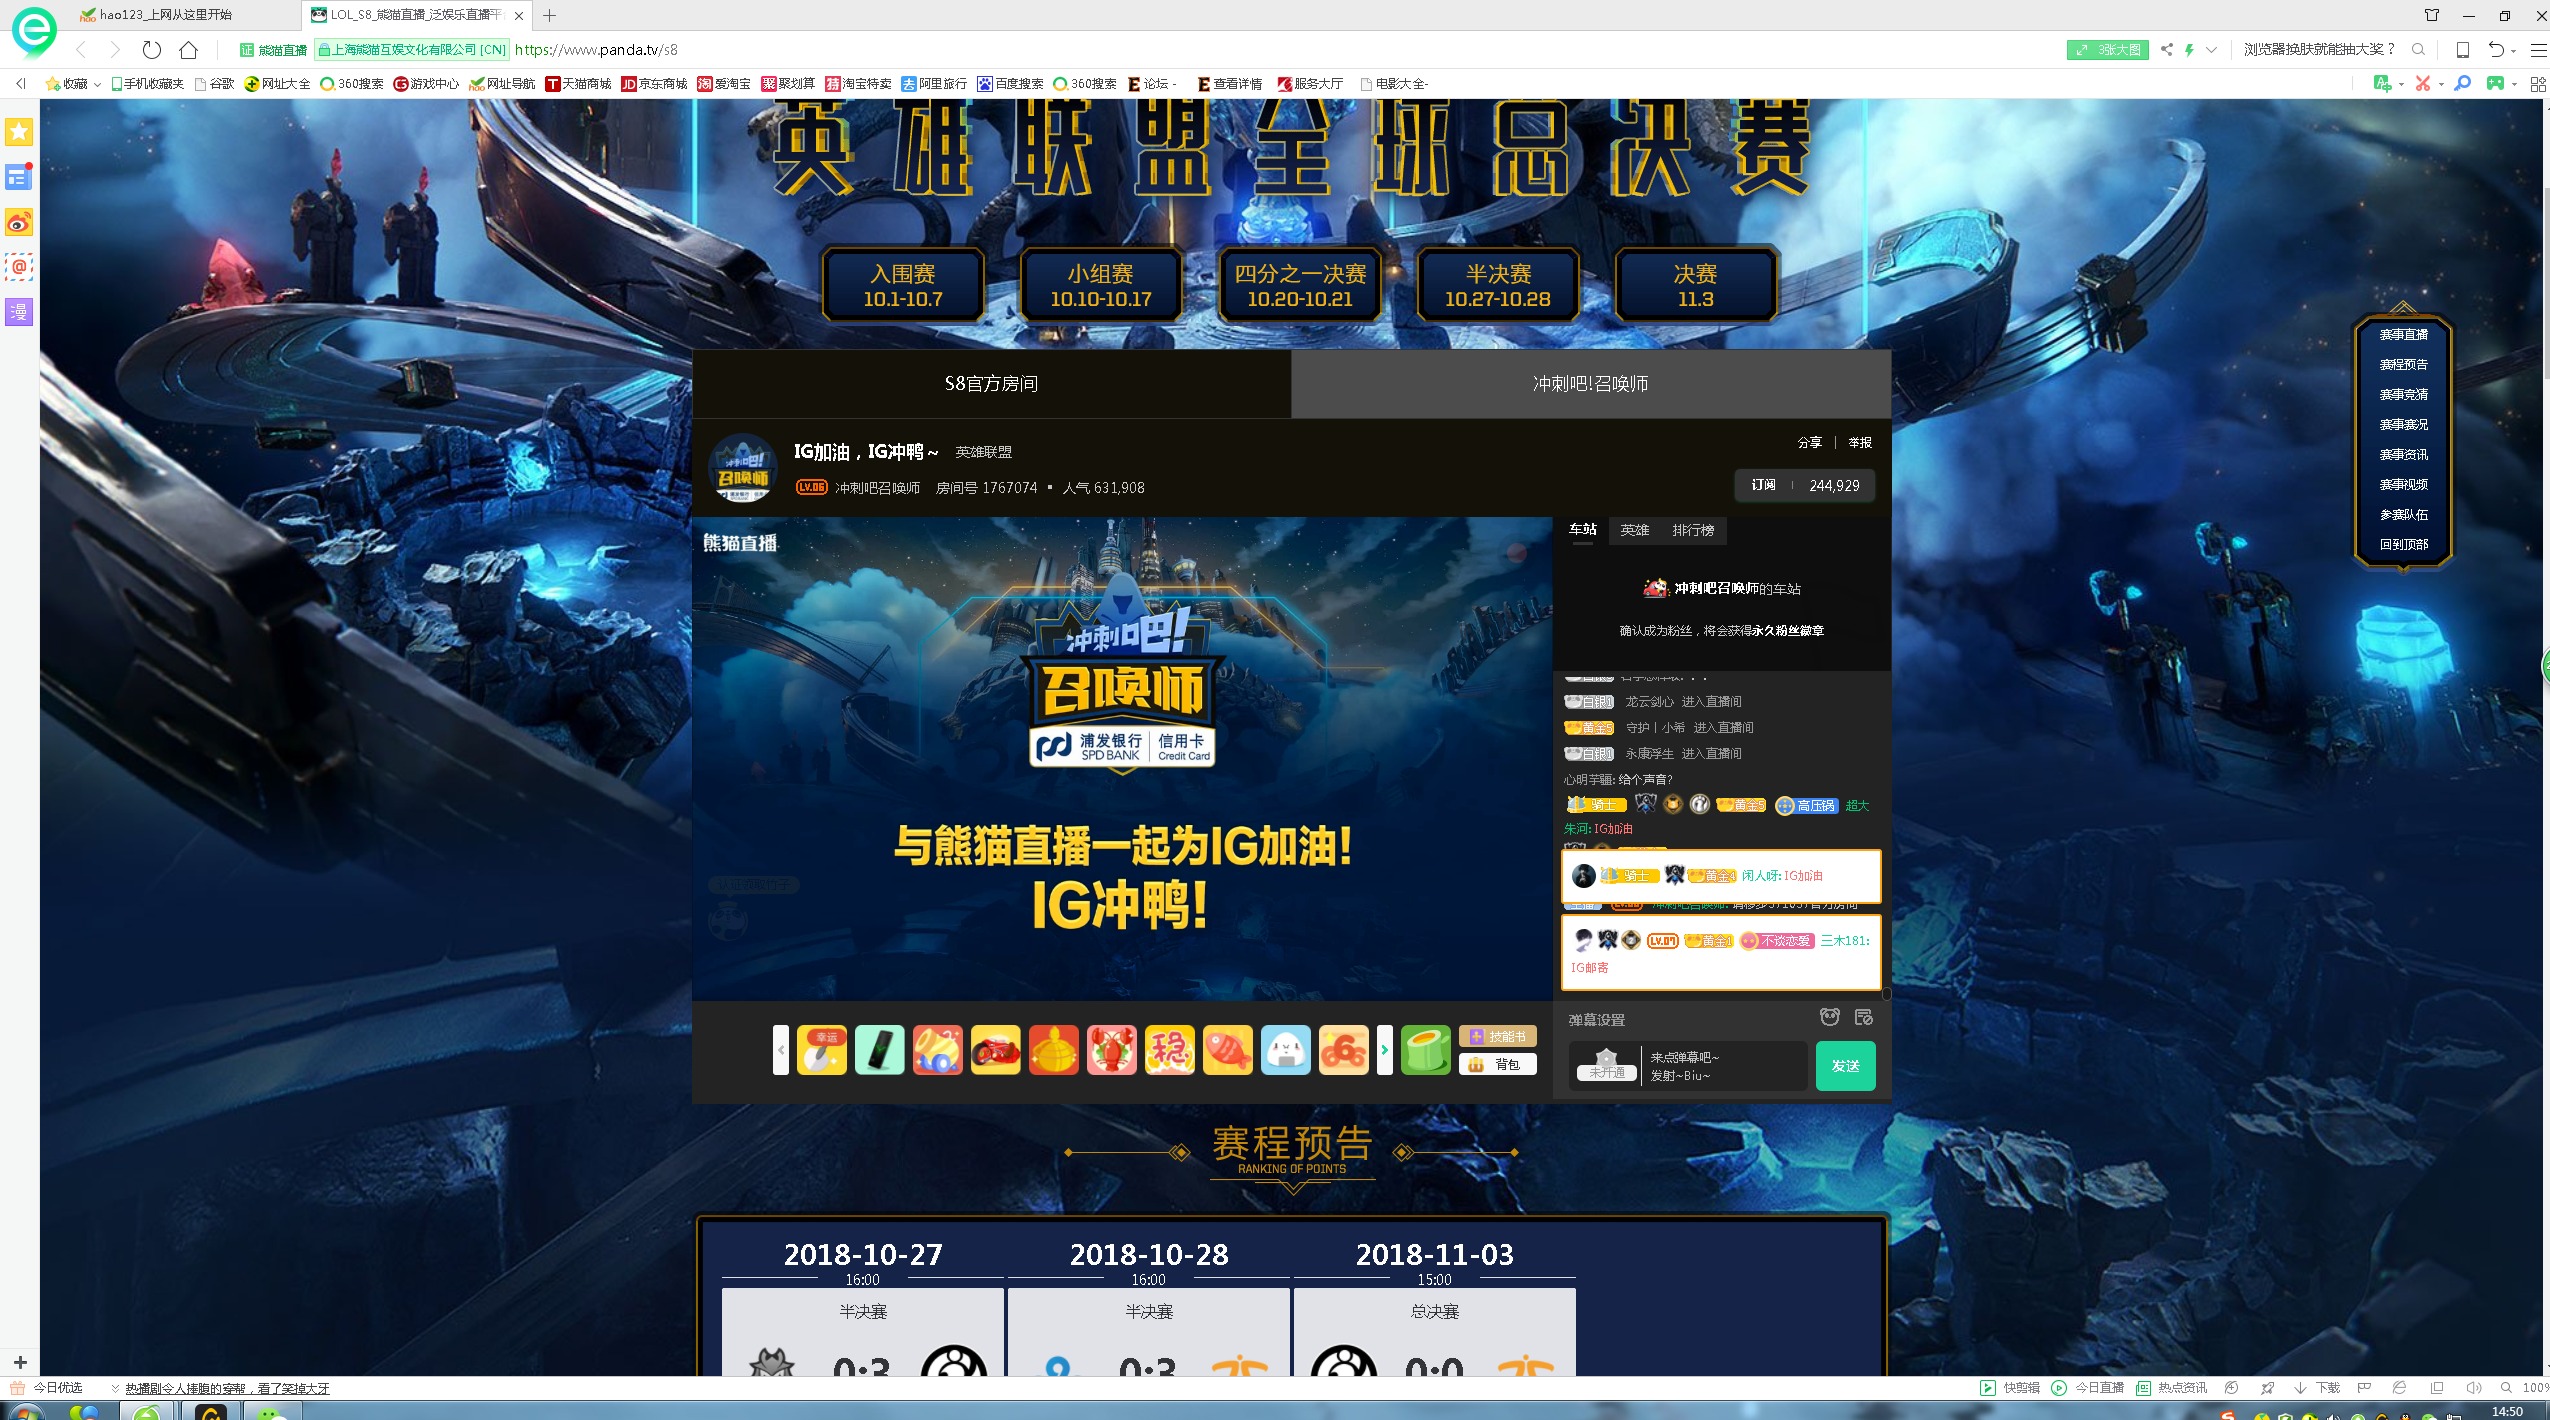Toggle the 未开通 danmaku badge
2550x1420 pixels.
1606,1066
